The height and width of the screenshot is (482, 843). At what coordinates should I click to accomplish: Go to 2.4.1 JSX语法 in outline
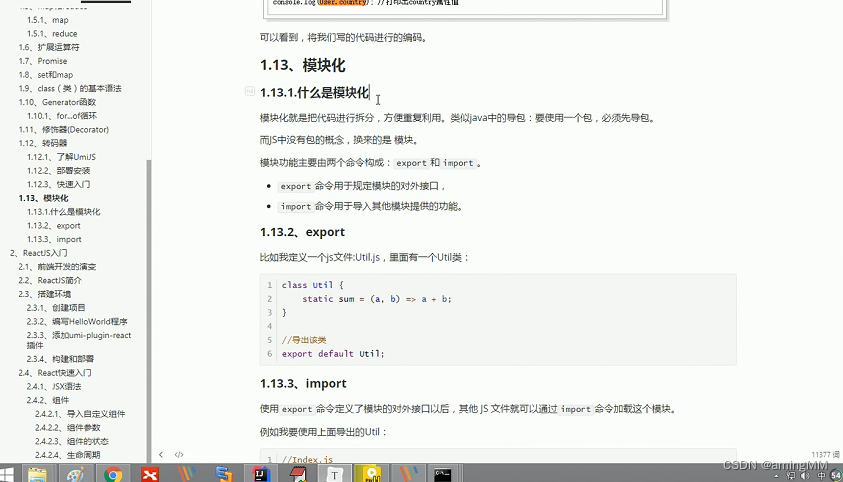click(x=54, y=386)
